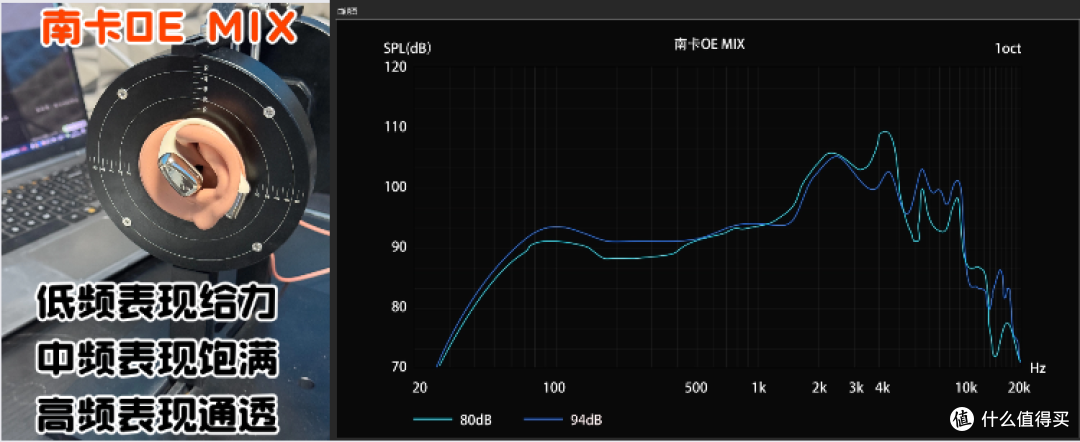This screenshot has width=1080, height=442.
Task: Click the 500 frequency tick label
Action: pyautogui.click(x=696, y=388)
